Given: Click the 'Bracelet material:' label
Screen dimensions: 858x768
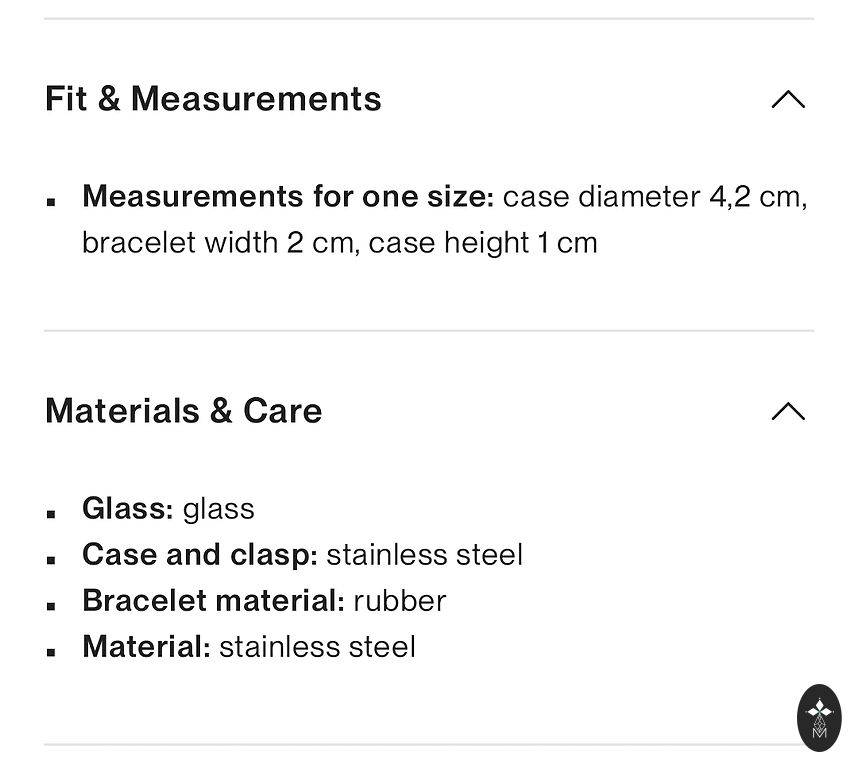Looking at the screenshot, I should (x=213, y=601).
